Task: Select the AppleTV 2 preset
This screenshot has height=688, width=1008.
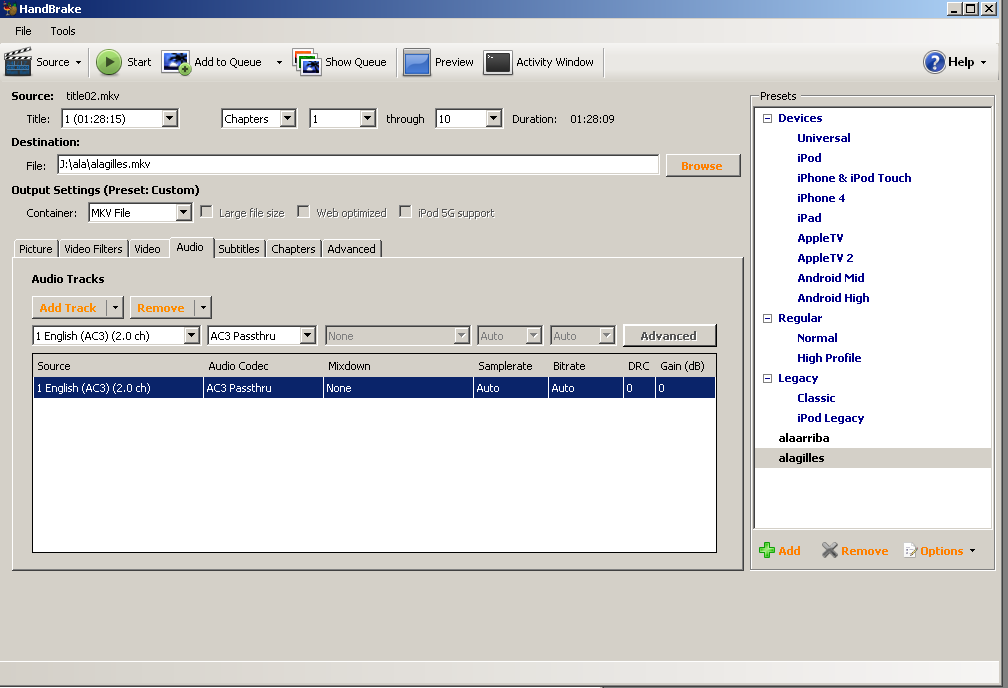Action: [x=825, y=258]
